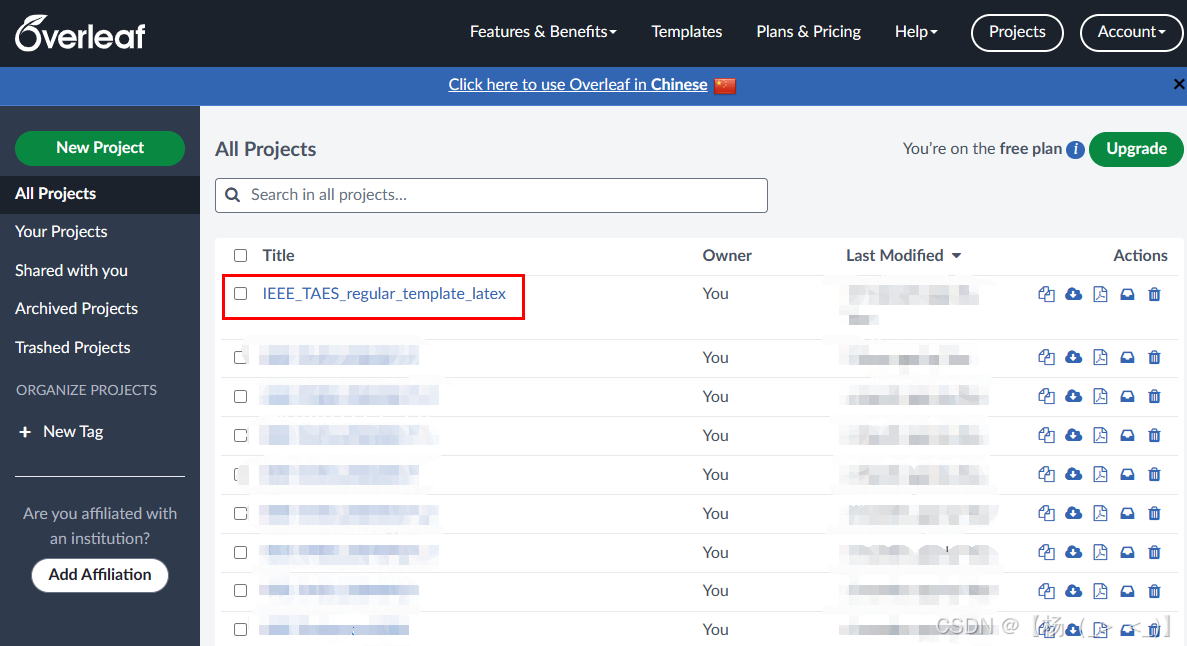Screen dimensions: 1187x646
Task: Click the plus icon beside New Tag
Action: click(x=25, y=432)
